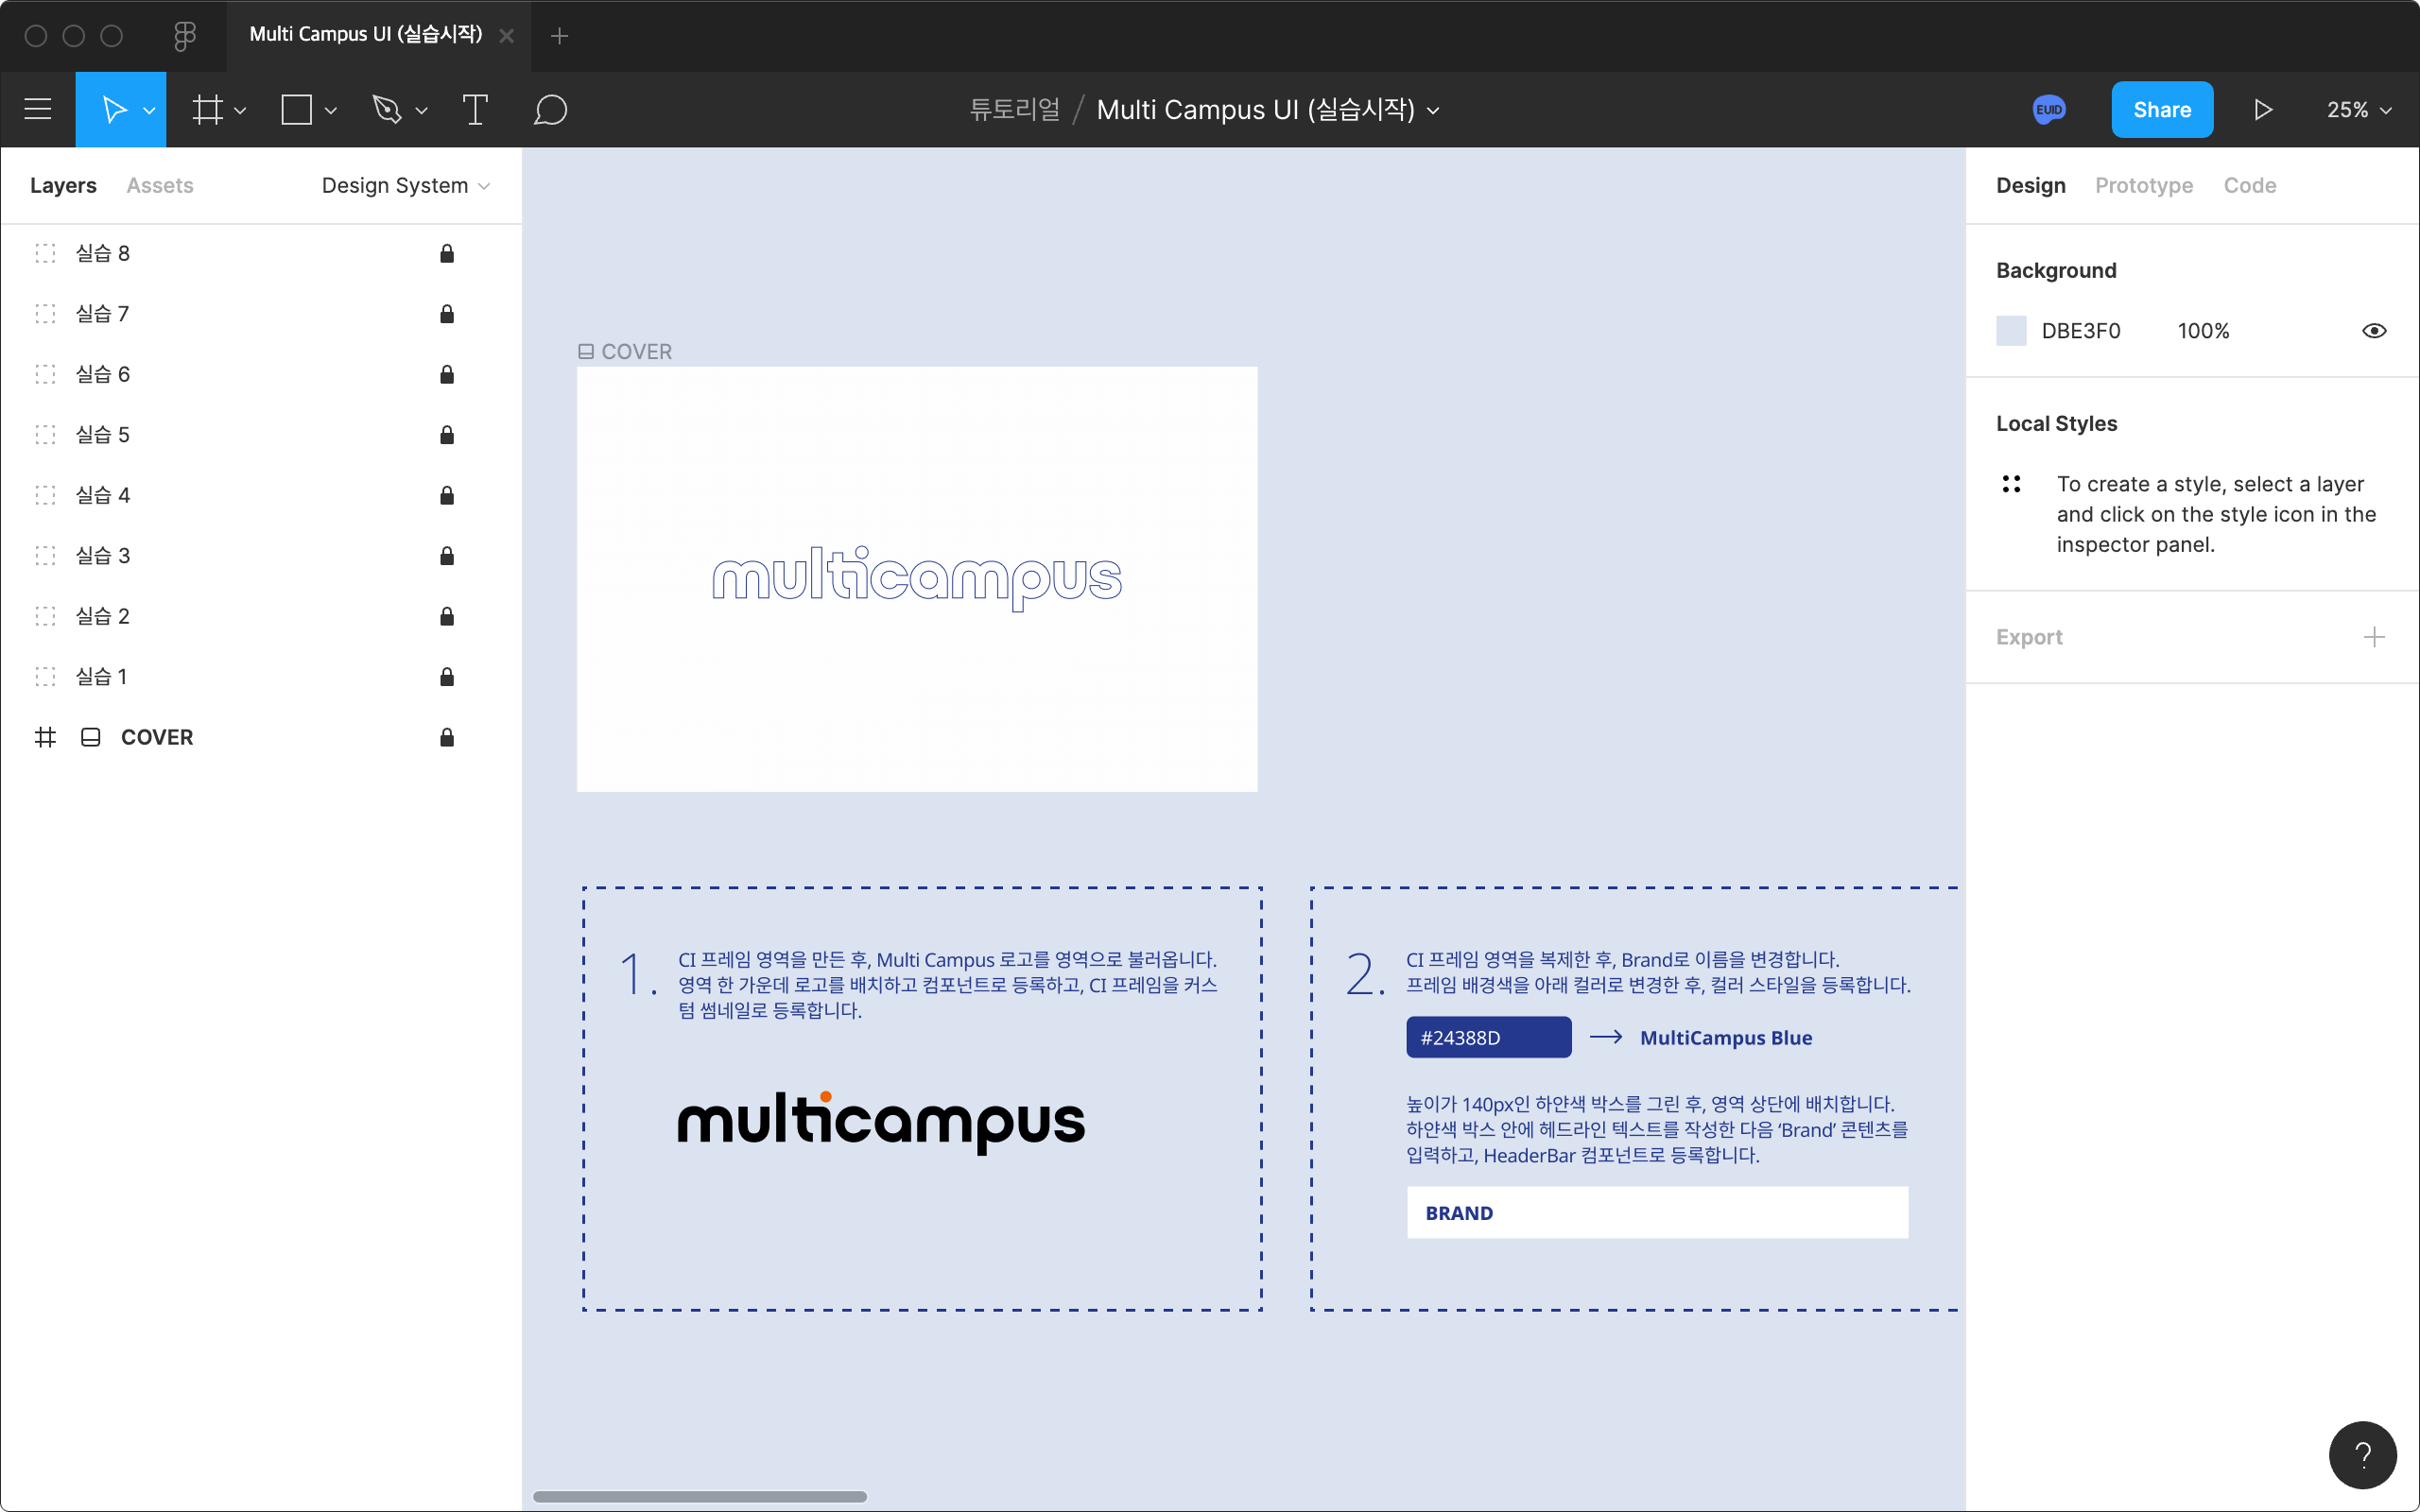Add an export setting with plus
The height and width of the screenshot is (1512, 2420).
pos(2374,637)
